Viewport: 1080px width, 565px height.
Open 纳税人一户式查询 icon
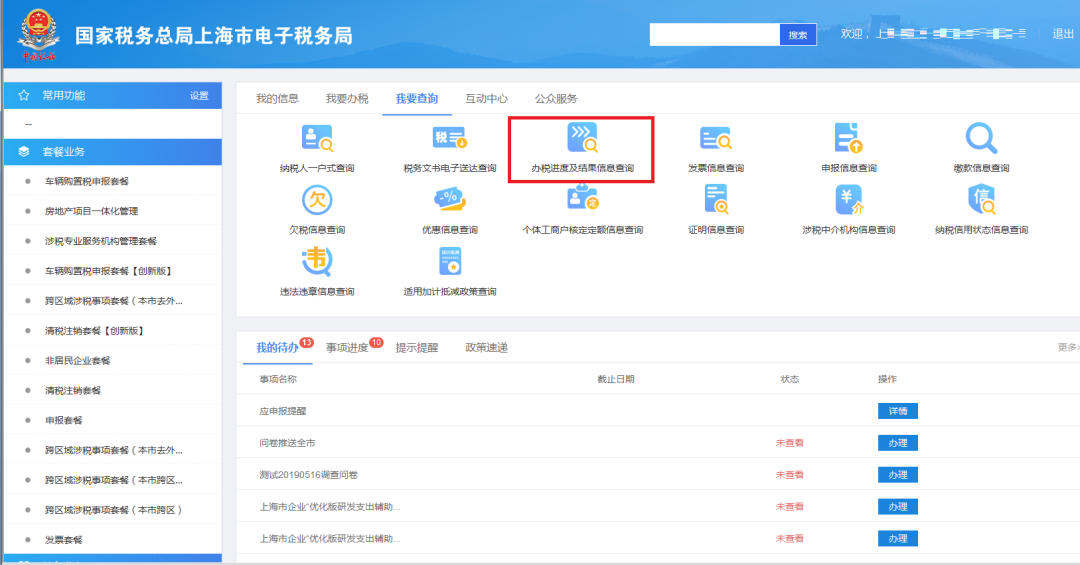pos(317,138)
